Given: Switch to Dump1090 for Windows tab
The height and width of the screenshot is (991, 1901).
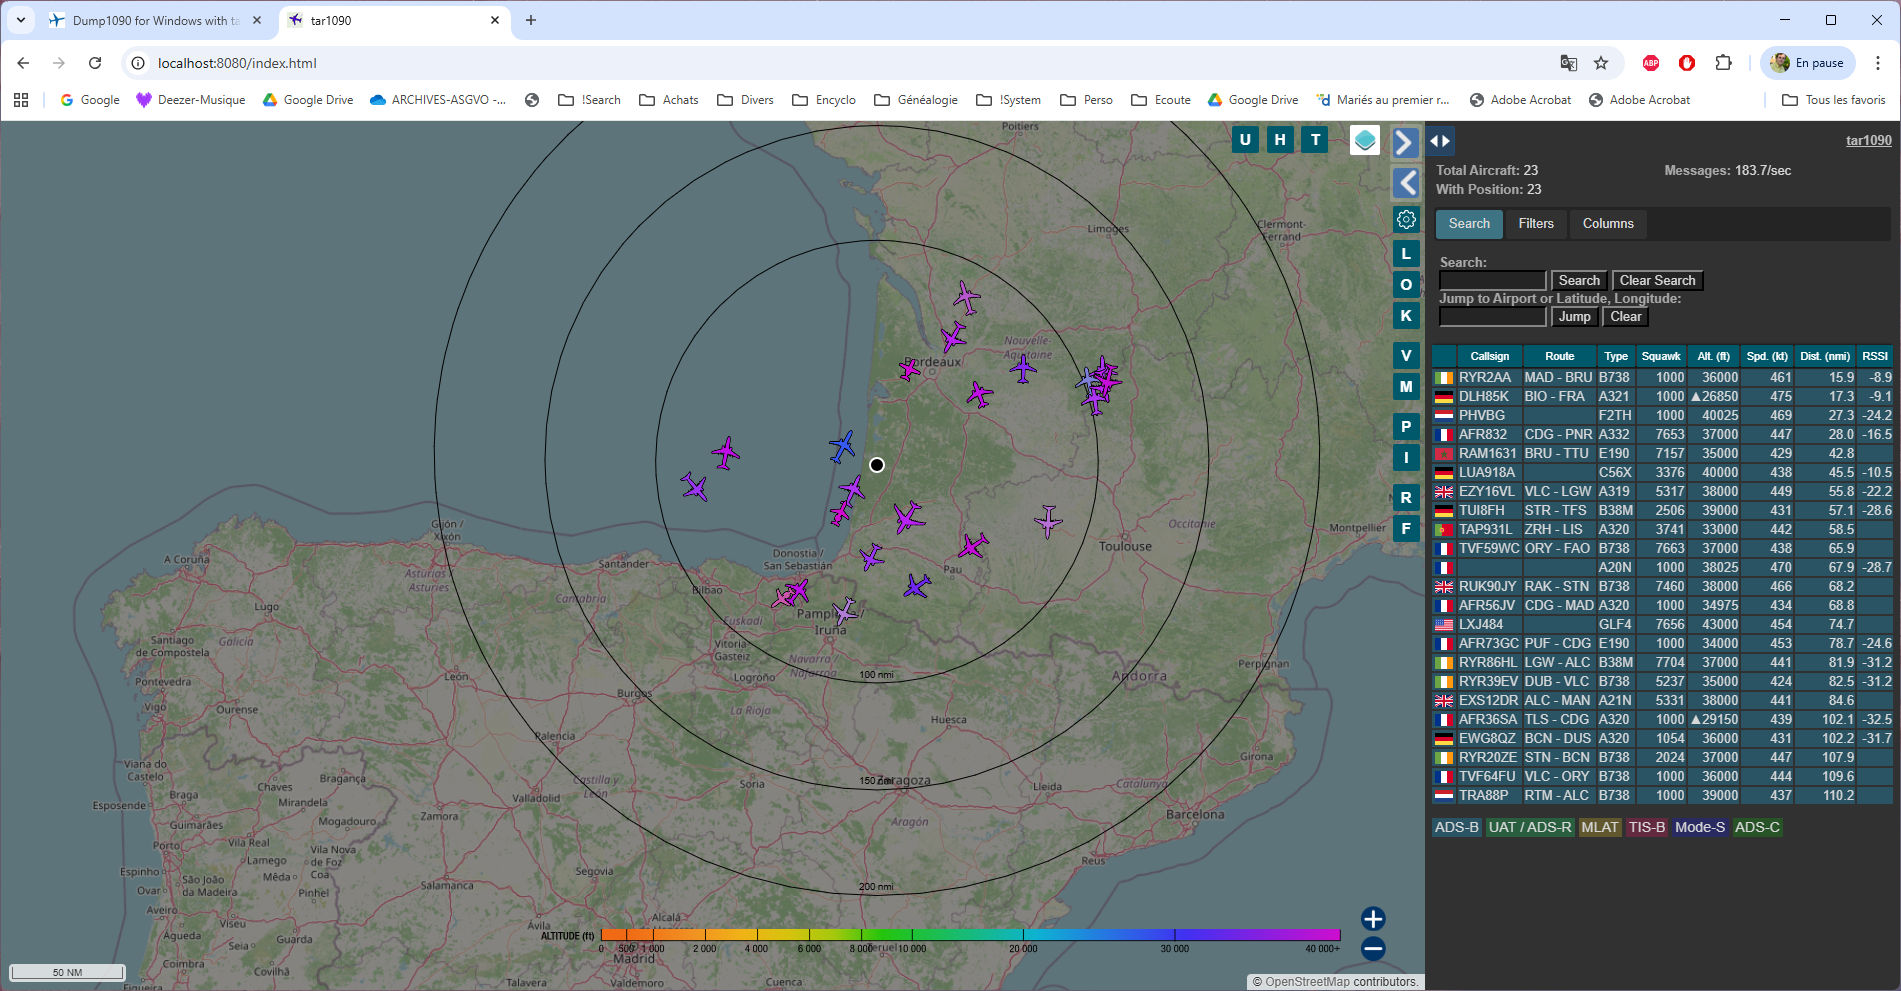Looking at the screenshot, I should (155, 20).
